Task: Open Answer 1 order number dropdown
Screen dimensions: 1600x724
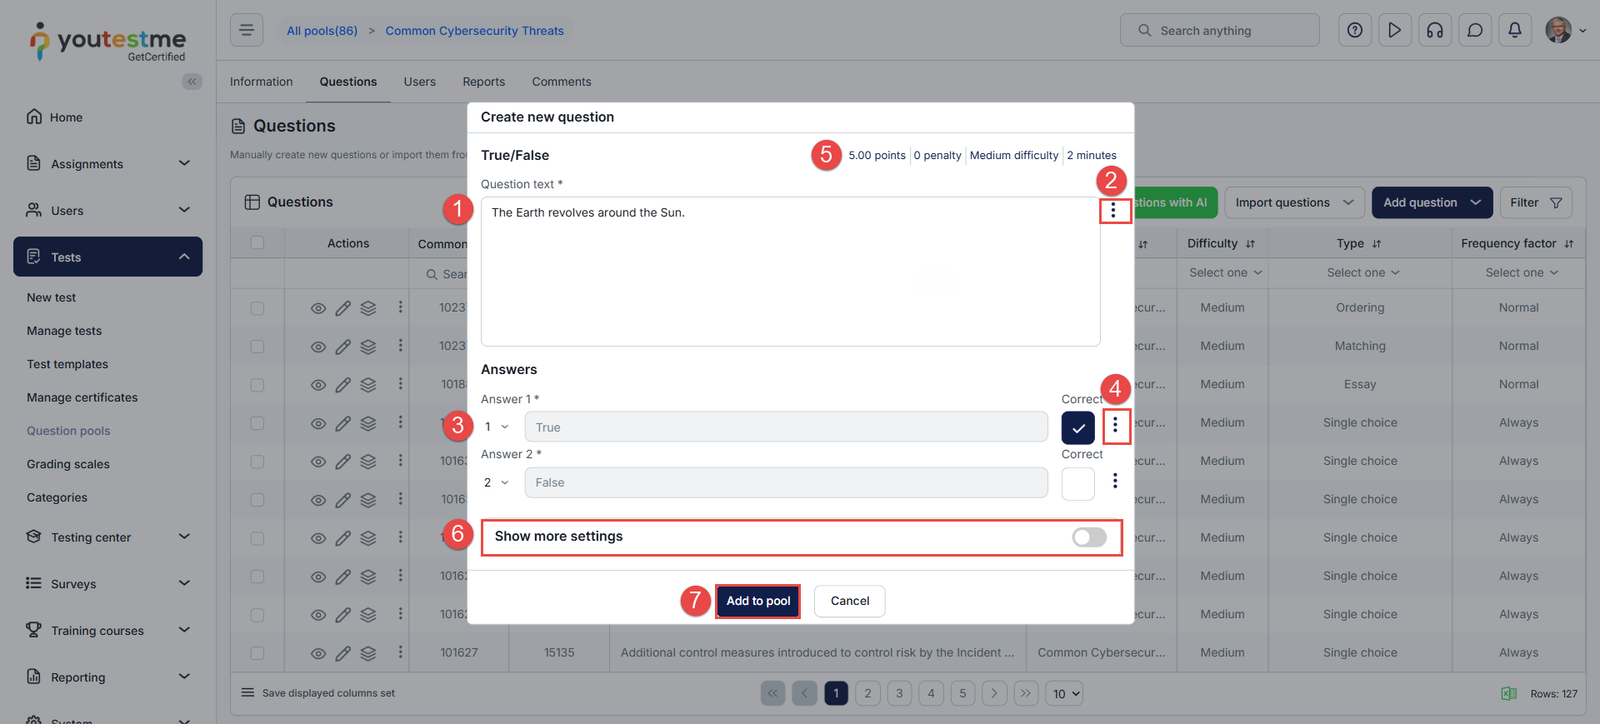Action: coord(497,427)
